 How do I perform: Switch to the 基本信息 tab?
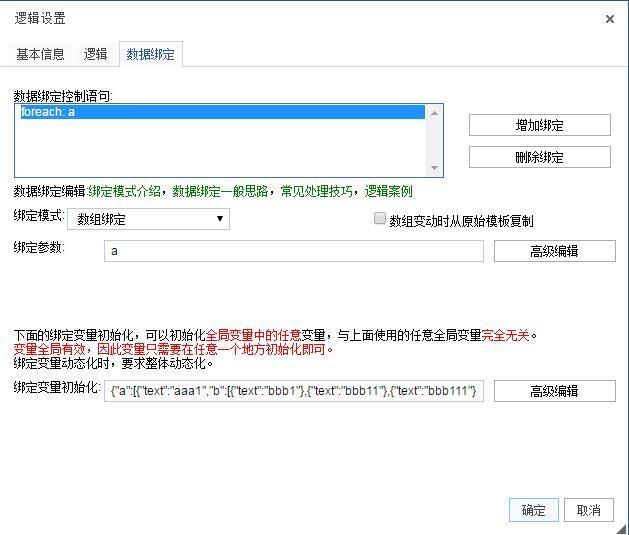(40, 54)
